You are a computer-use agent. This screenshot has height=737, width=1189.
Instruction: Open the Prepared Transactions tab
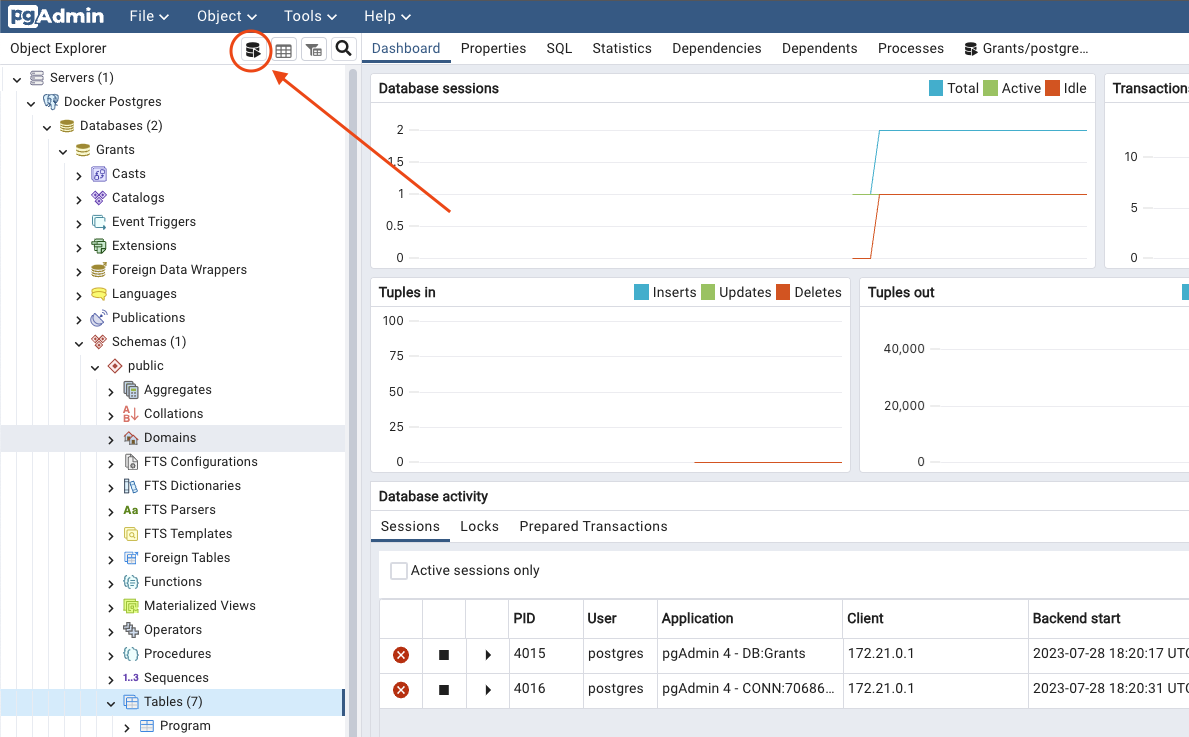pyautogui.click(x=593, y=526)
